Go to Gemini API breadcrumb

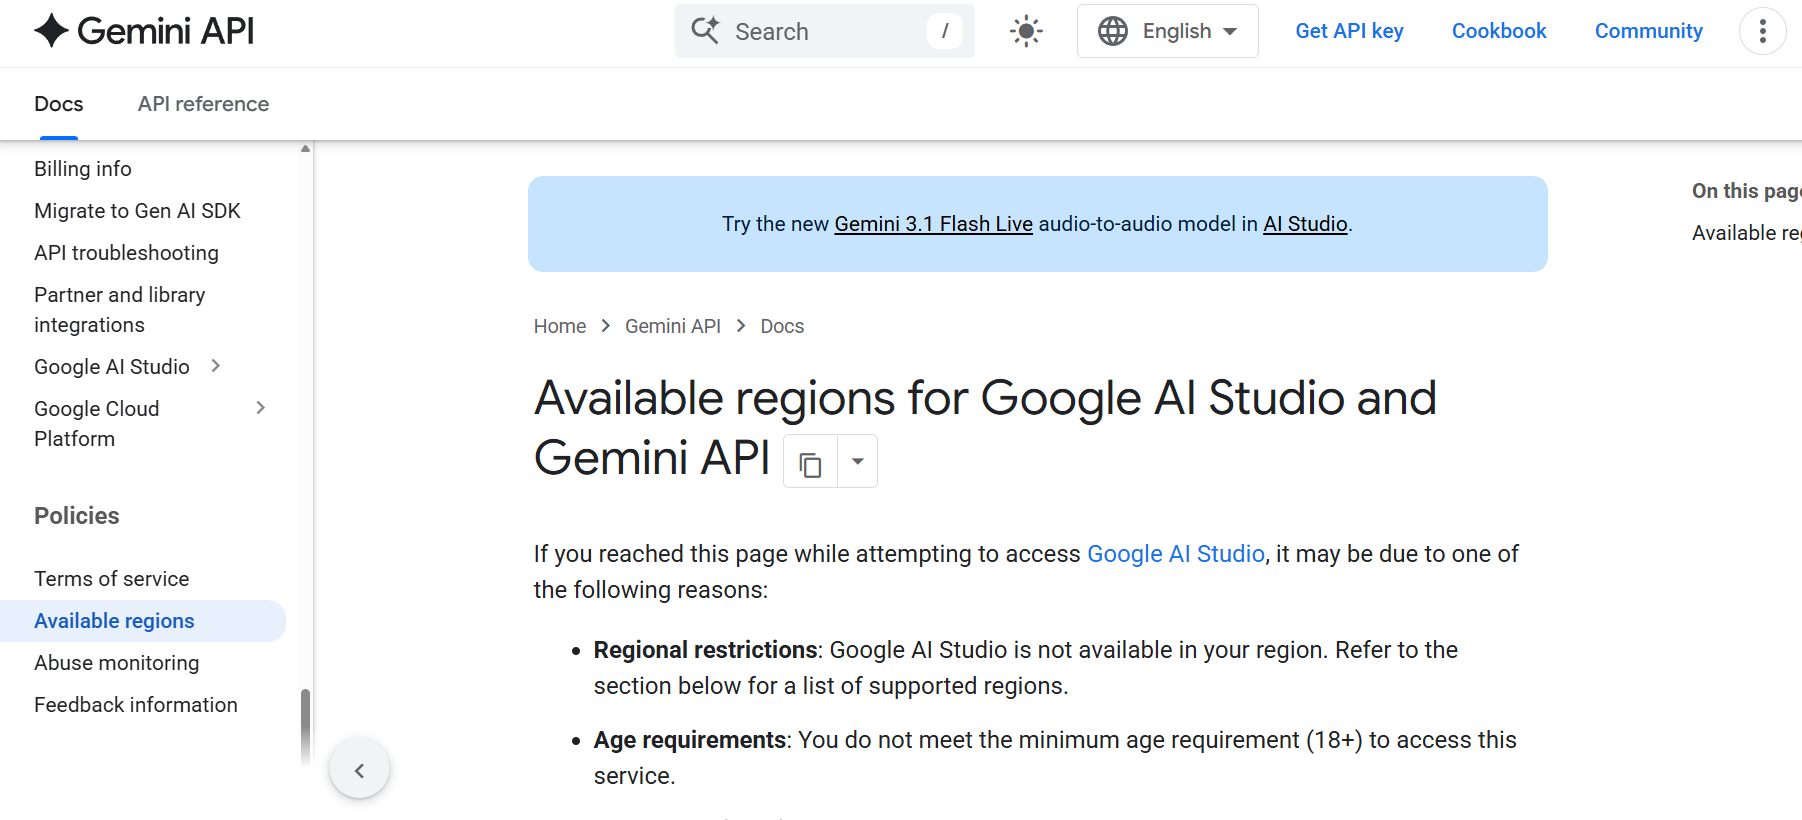pyautogui.click(x=673, y=326)
